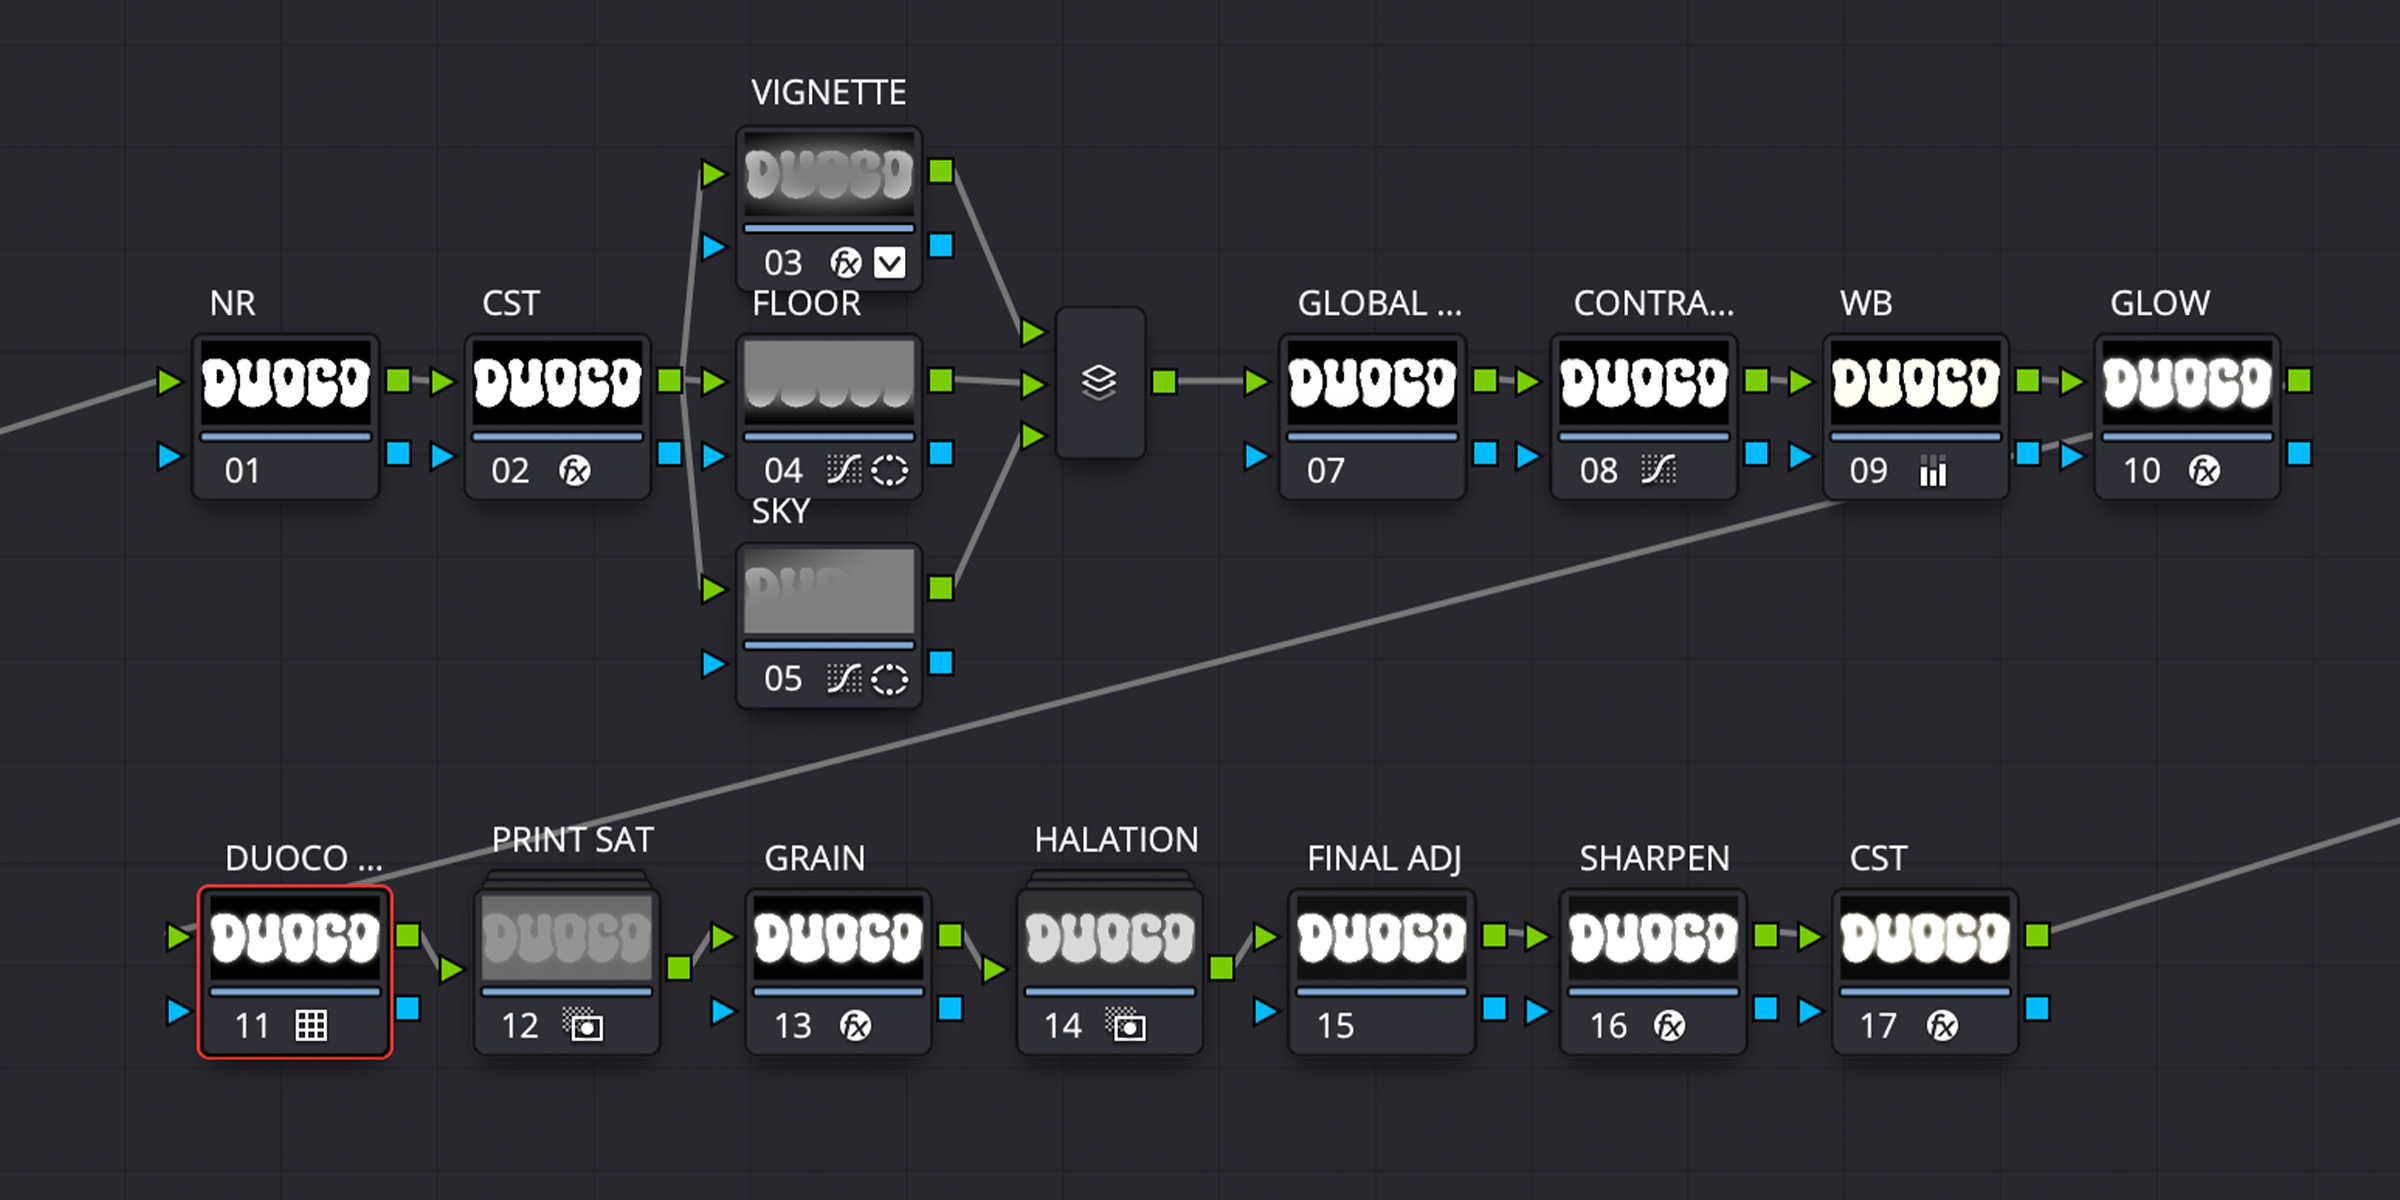The image size is (2400, 1200).
Task: Click the fx icon on node 13 Grain
Action: [855, 1025]
